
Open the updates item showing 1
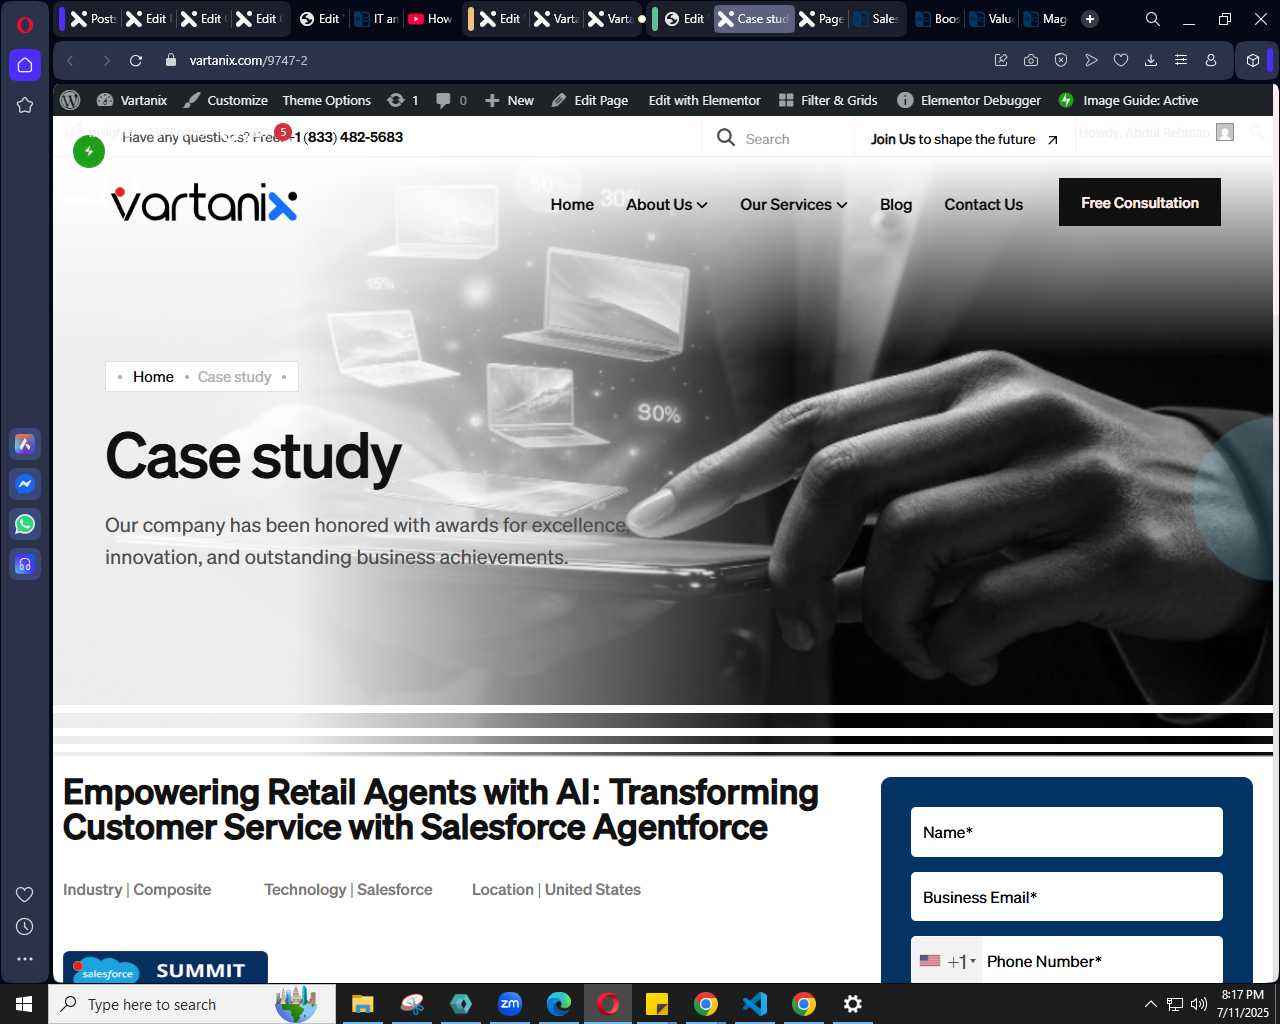pos(403,100)
